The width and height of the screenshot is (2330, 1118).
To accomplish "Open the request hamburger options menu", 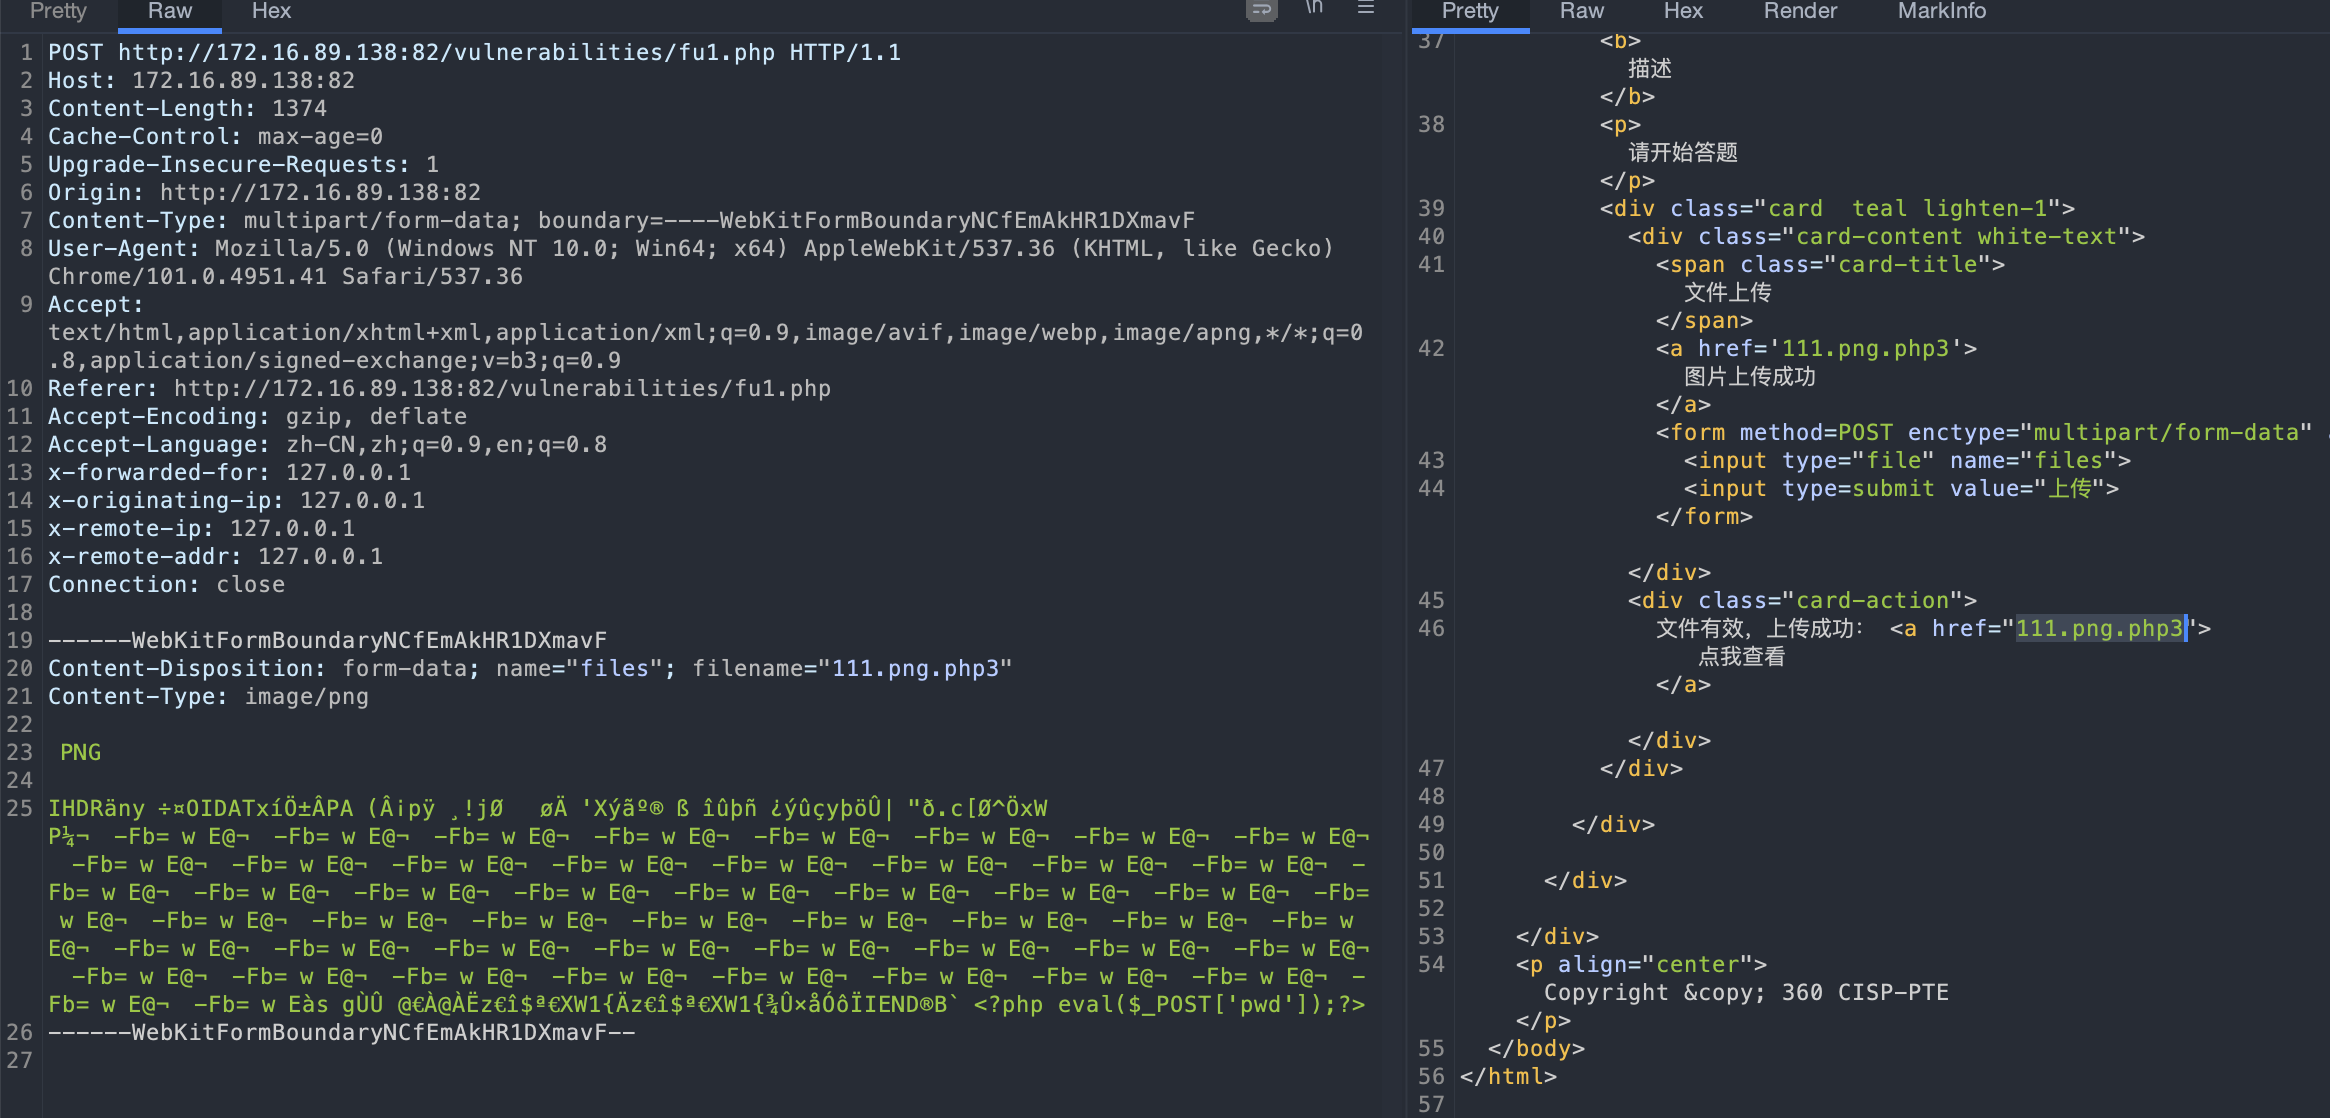I will point(1366,9).
